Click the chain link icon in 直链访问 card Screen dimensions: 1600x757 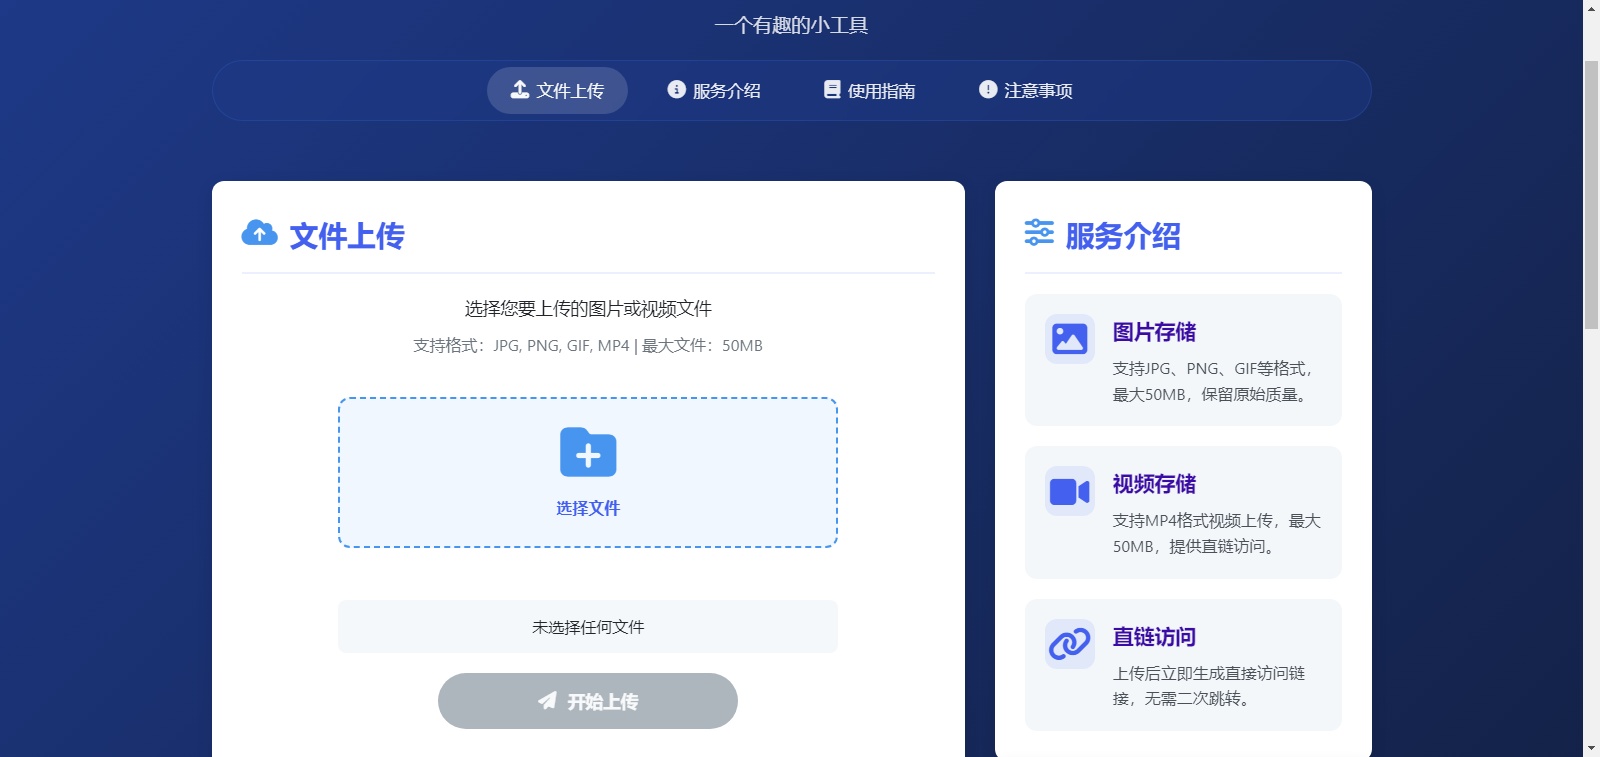pyautogui.click(x=1069, y=644)
